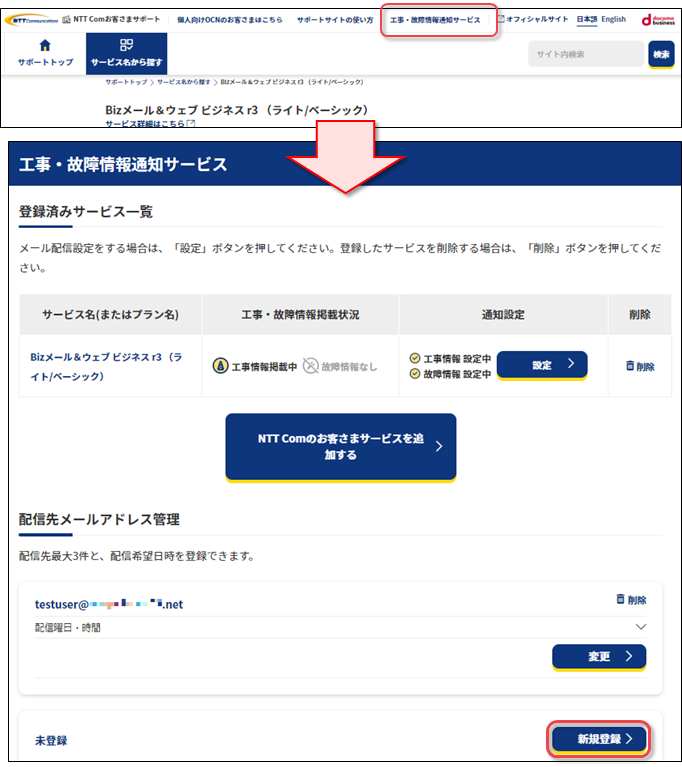
Task: Click the 検索 search button
Action: (x=661, y=54)
